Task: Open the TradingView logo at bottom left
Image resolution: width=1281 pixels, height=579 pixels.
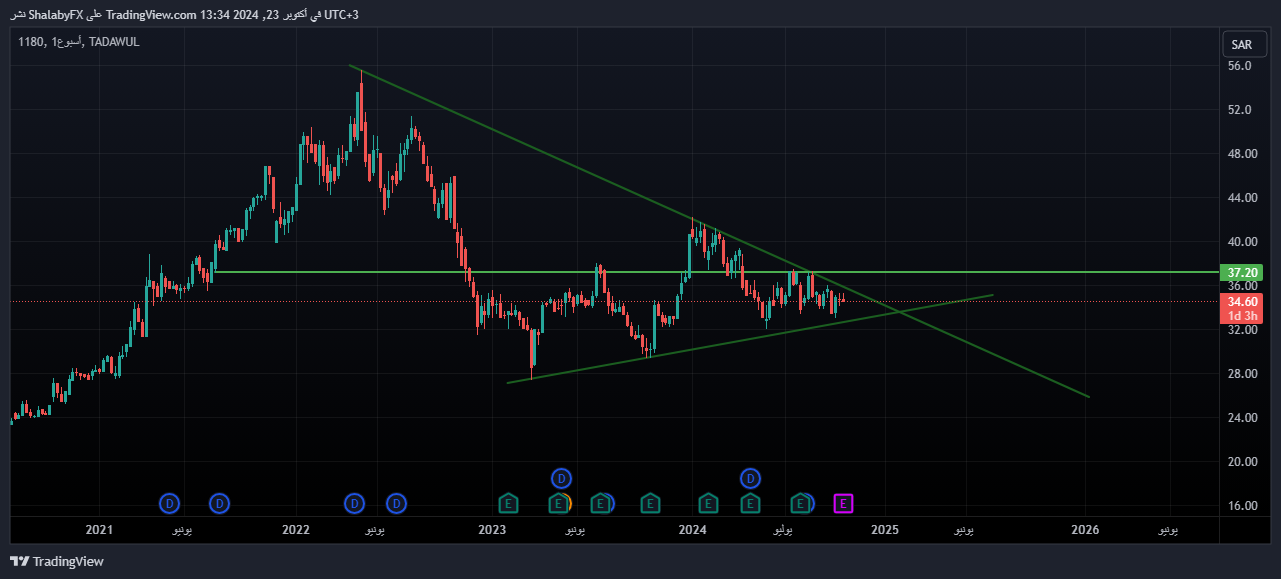Action: pyautogui.click(x=57, y=561)
